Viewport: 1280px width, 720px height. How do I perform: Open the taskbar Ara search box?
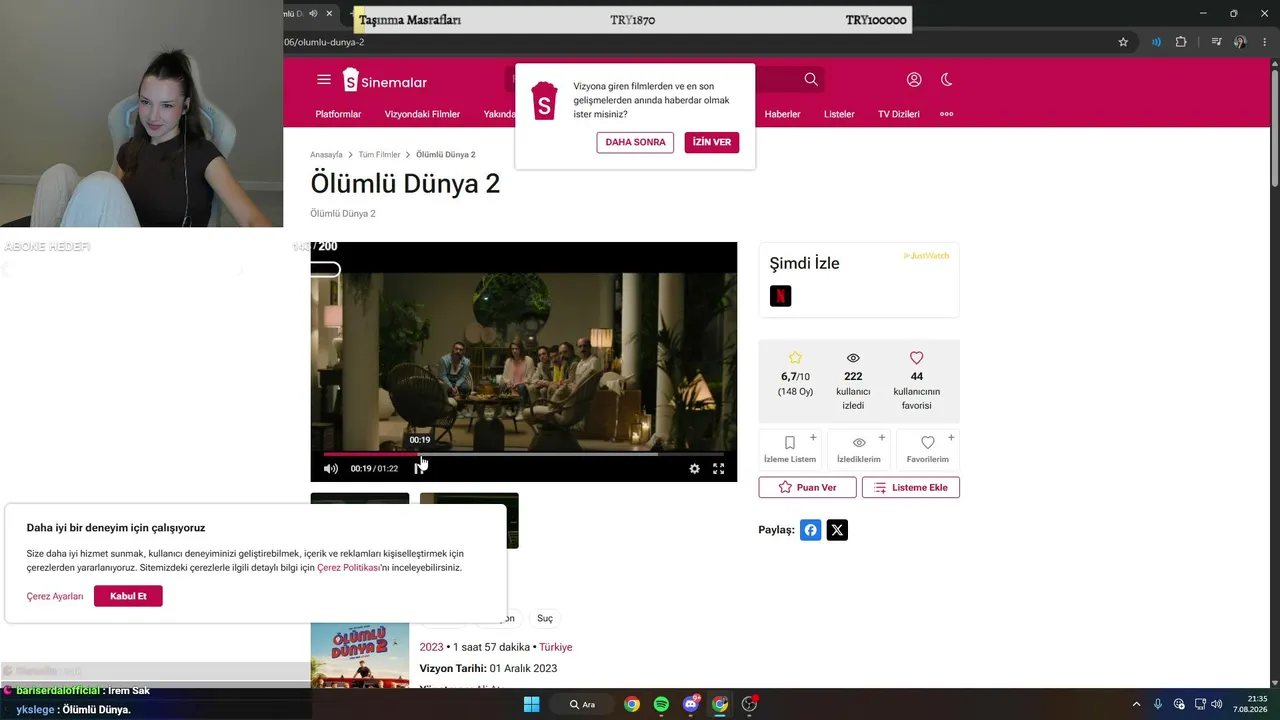pyautogui.click(x=583, y=704)
